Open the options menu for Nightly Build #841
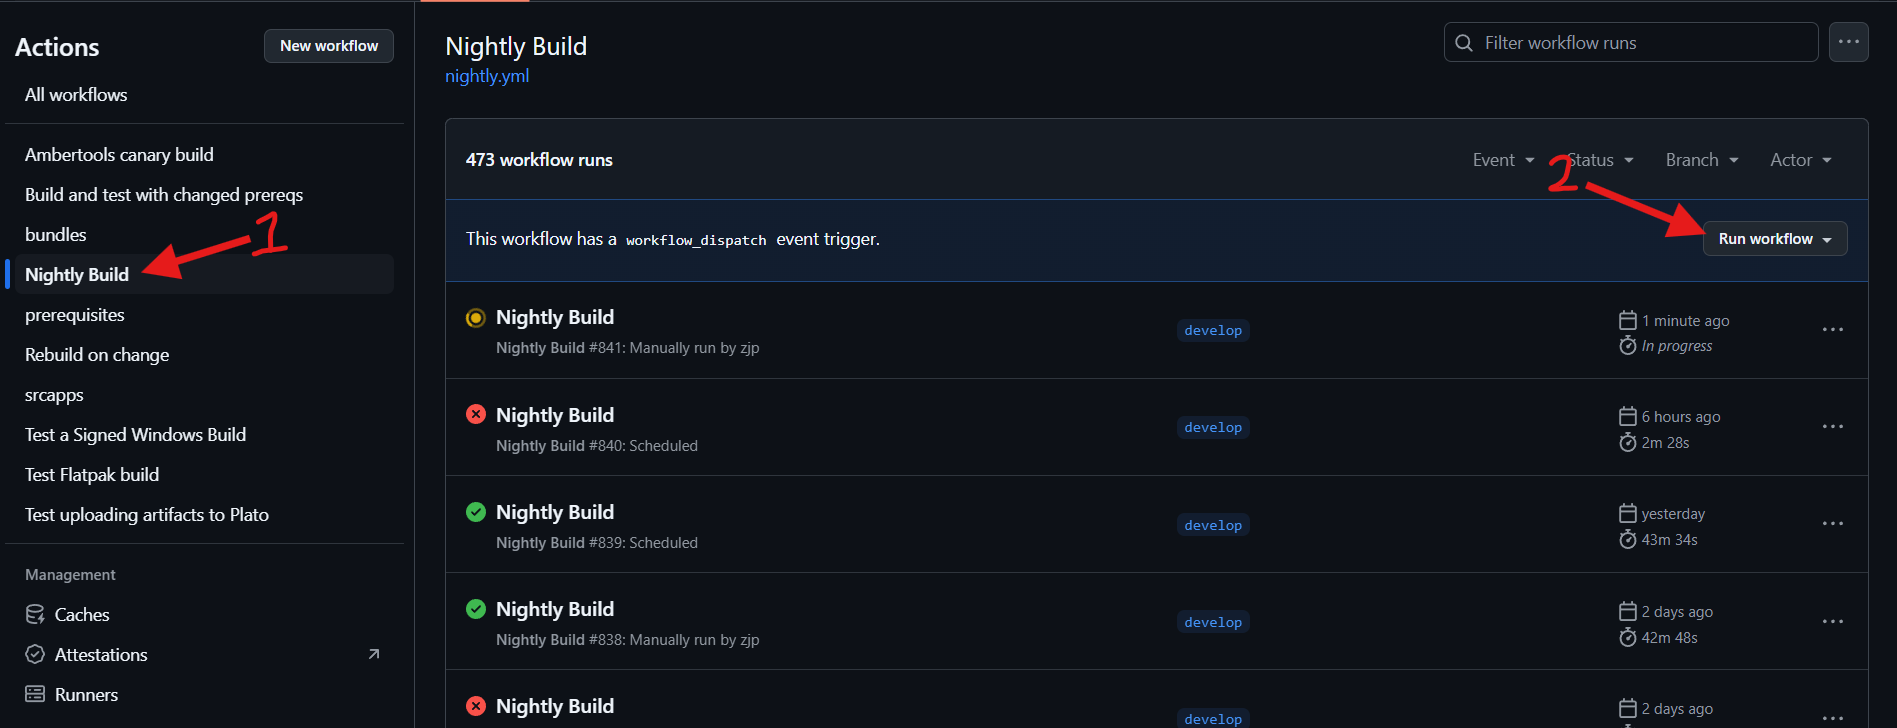Screen dimensions: 1897x728 [x=1832, y=330]
